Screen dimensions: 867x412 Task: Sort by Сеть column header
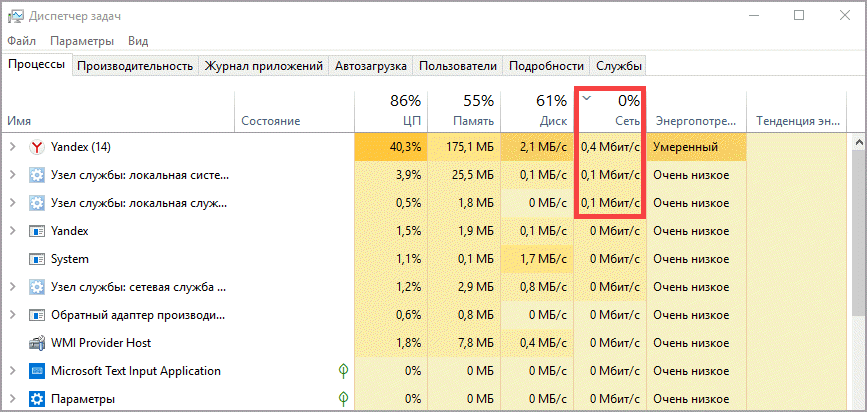pos(610,110)
